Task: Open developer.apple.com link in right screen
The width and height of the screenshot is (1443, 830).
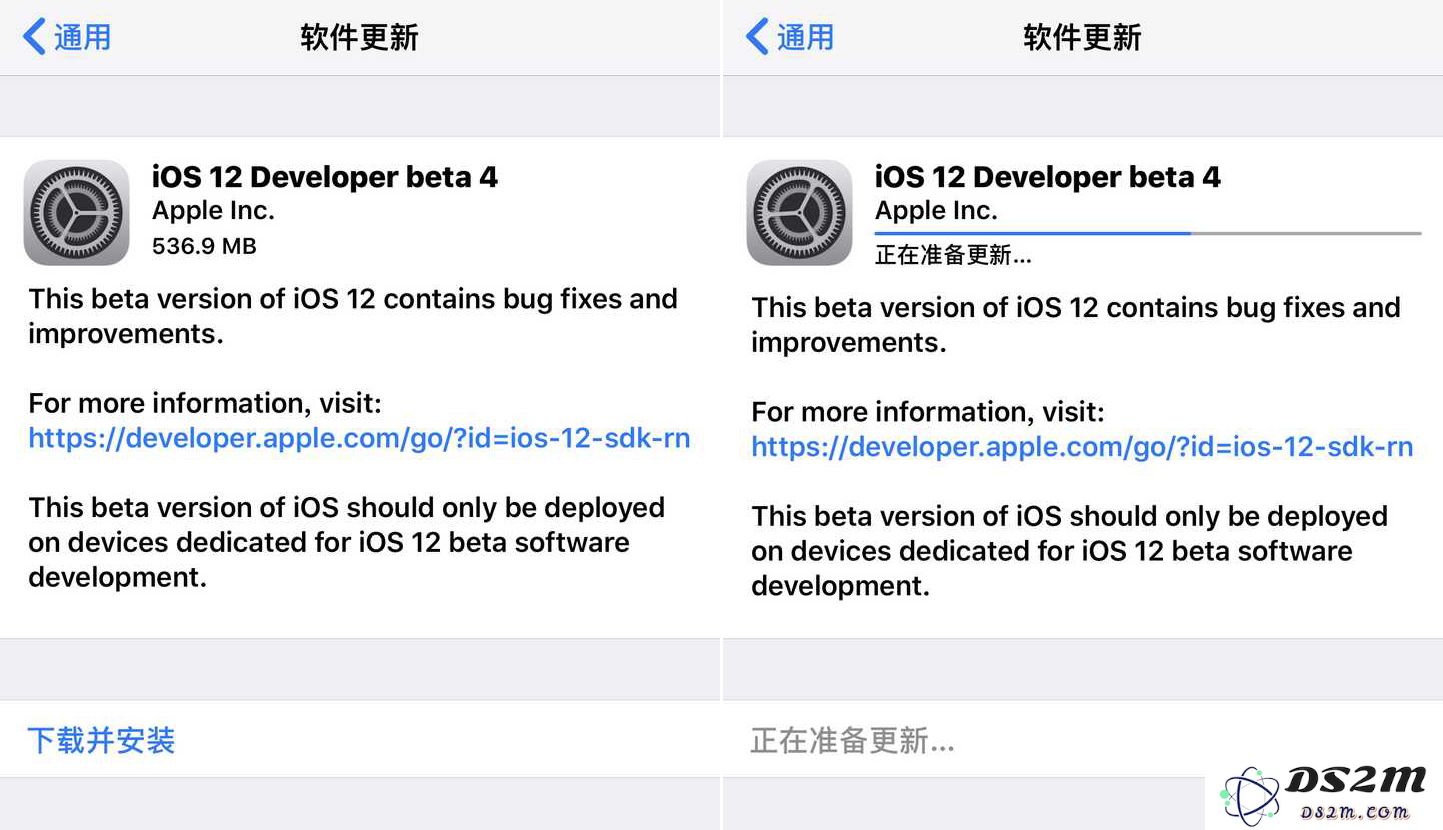Action: [x=1082, y=446]
